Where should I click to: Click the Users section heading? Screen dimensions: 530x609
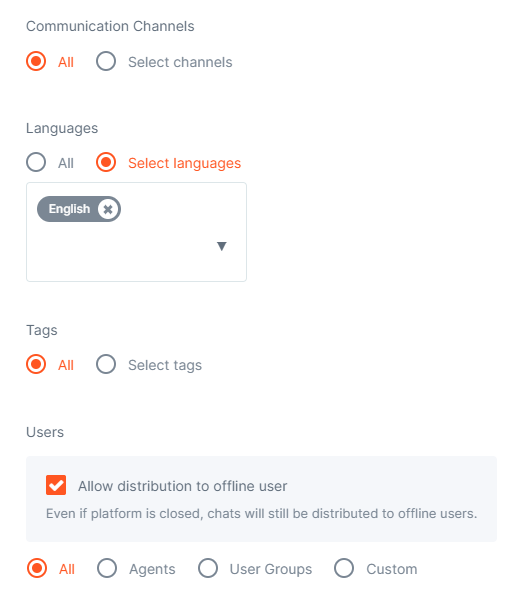tap(45, 432)
